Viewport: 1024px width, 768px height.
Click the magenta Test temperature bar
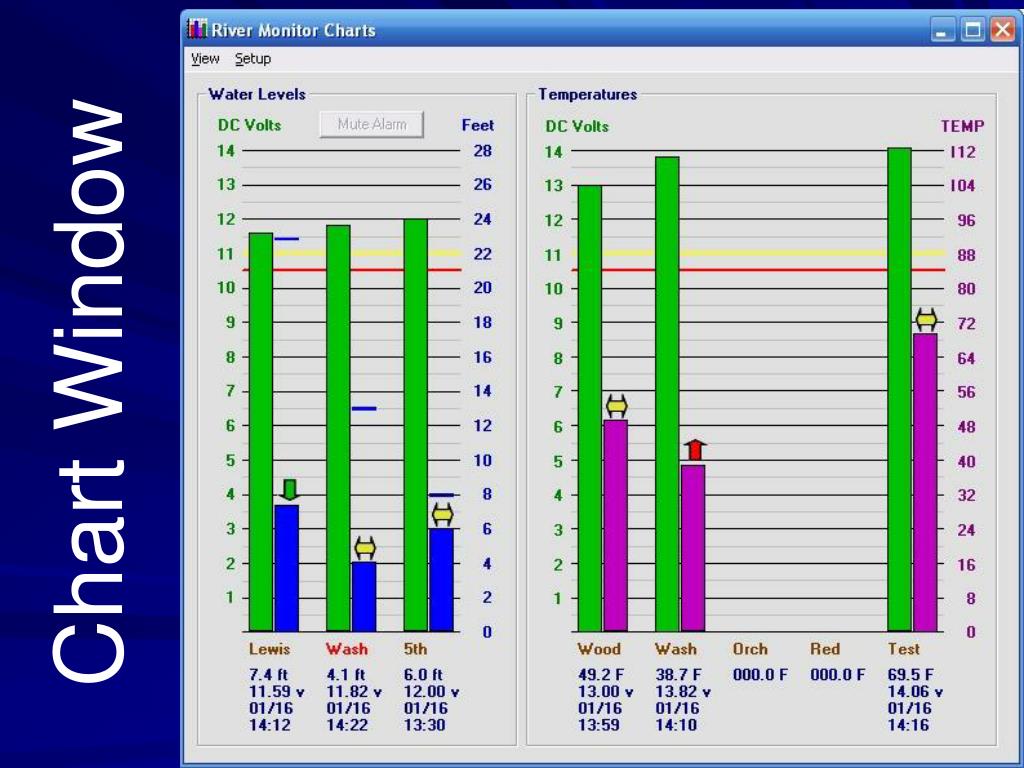[925, 482]
